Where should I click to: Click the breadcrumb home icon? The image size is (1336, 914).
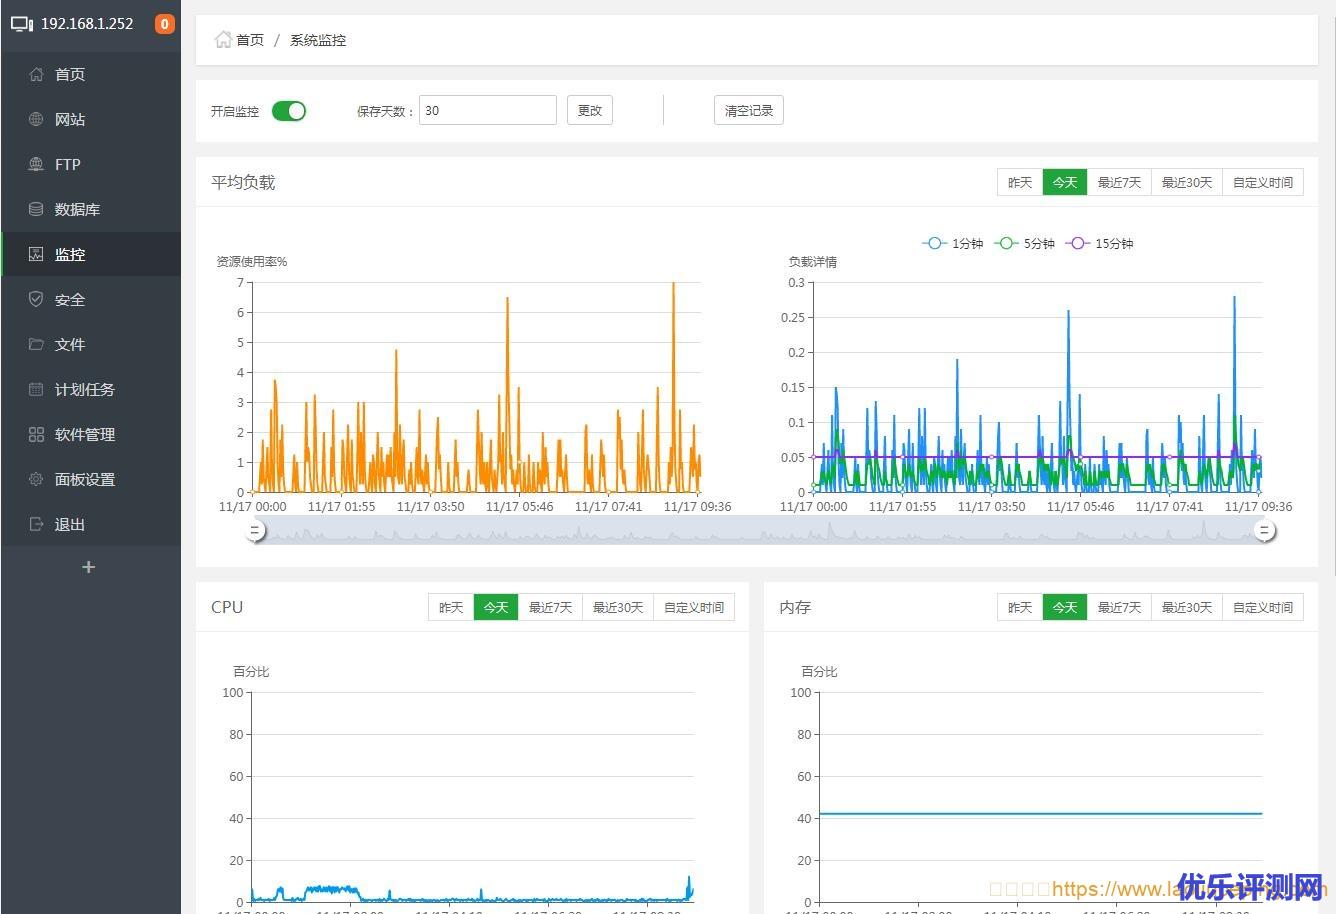point(223,40)
